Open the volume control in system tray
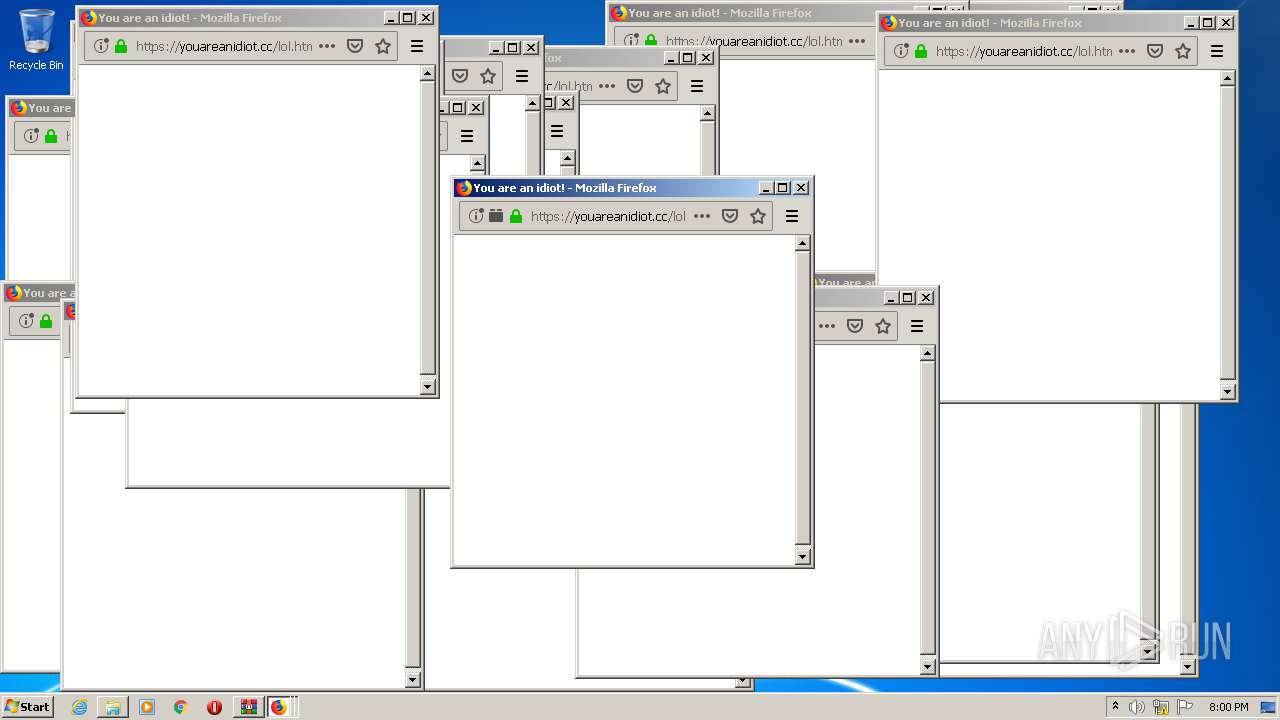The width and height of the screenshot is (1280, 720). tap(1137, 707)
